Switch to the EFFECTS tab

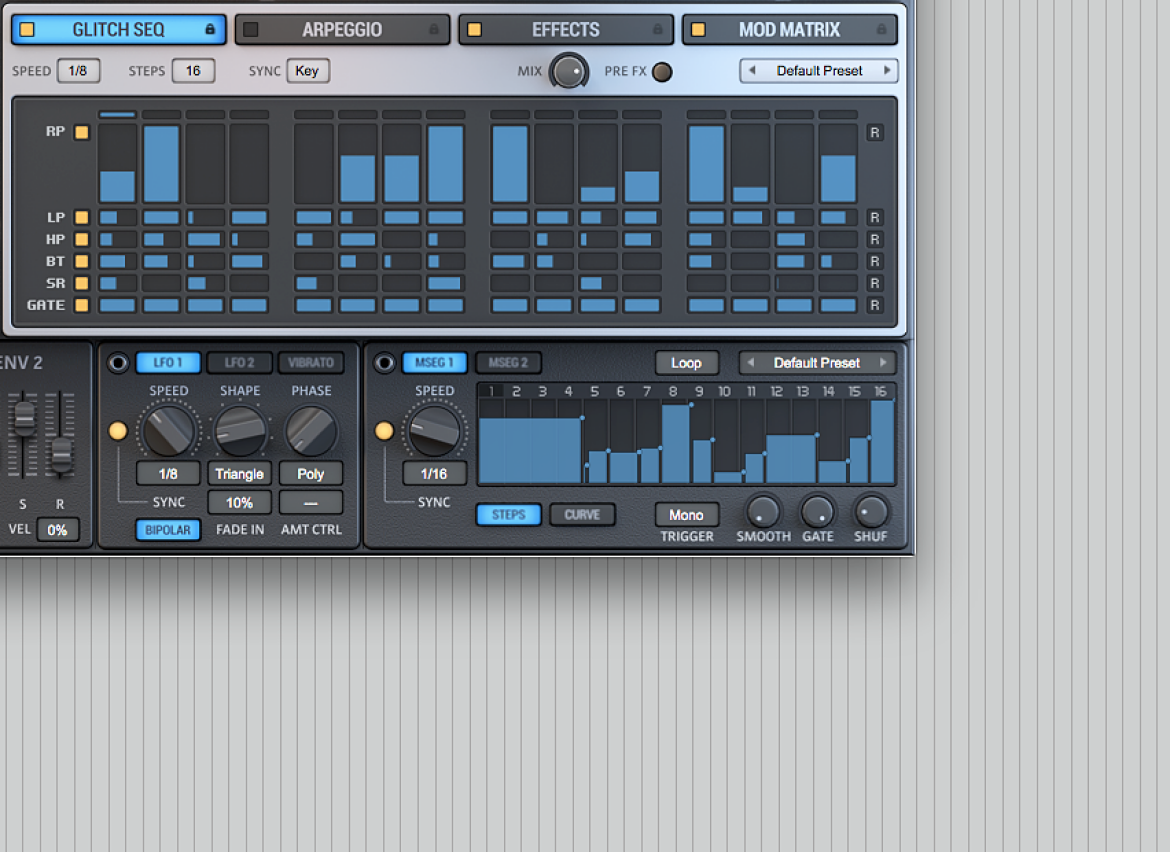click(x=566, y=30)
